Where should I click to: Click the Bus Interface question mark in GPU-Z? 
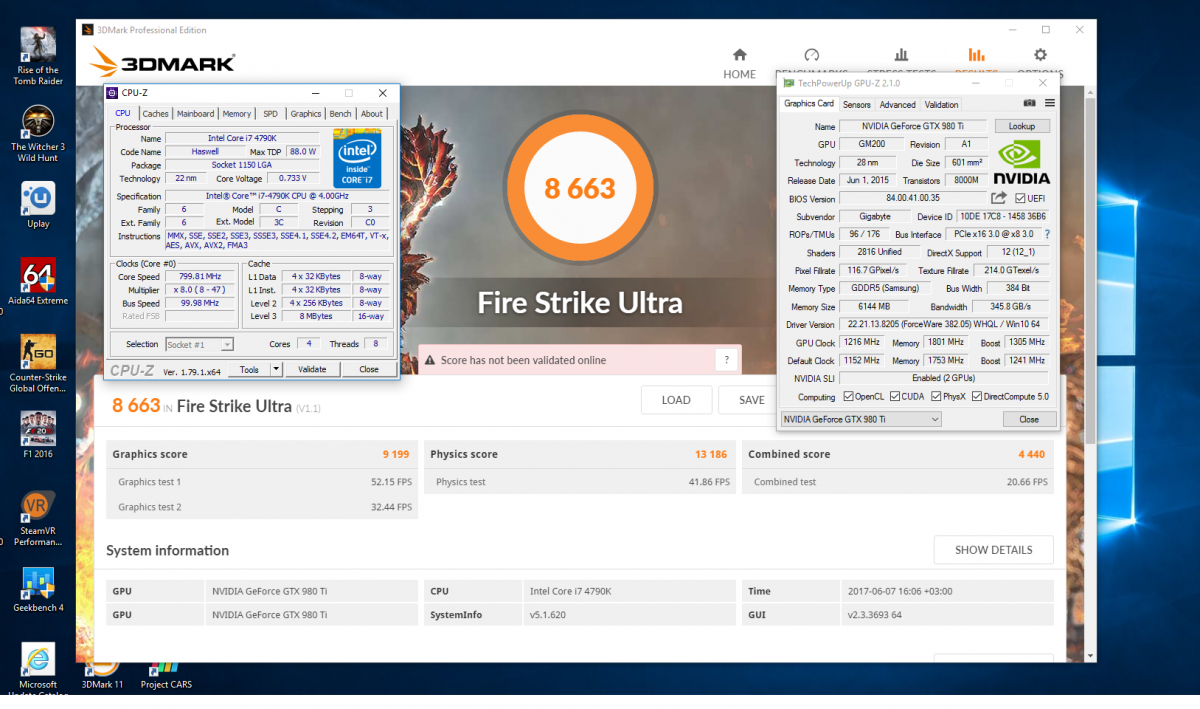click(x=1046, y=234)
